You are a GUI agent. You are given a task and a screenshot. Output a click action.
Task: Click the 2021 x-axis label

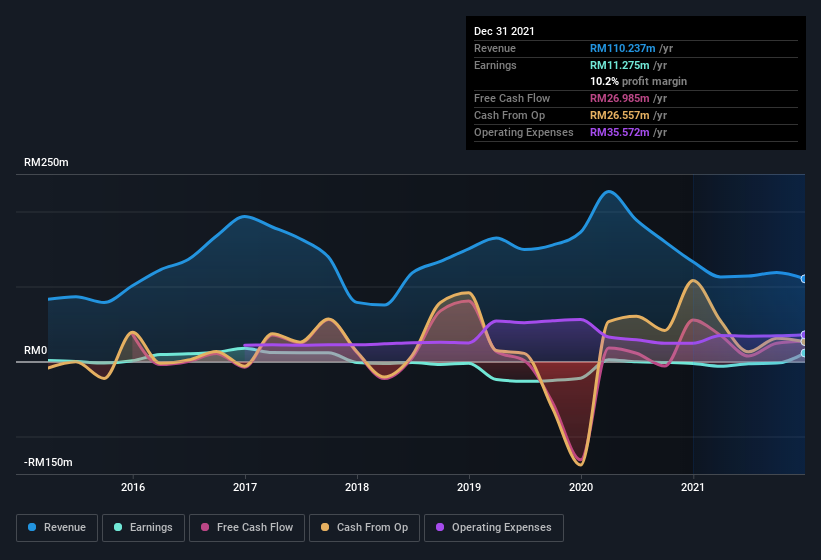[x=693, y=487]
